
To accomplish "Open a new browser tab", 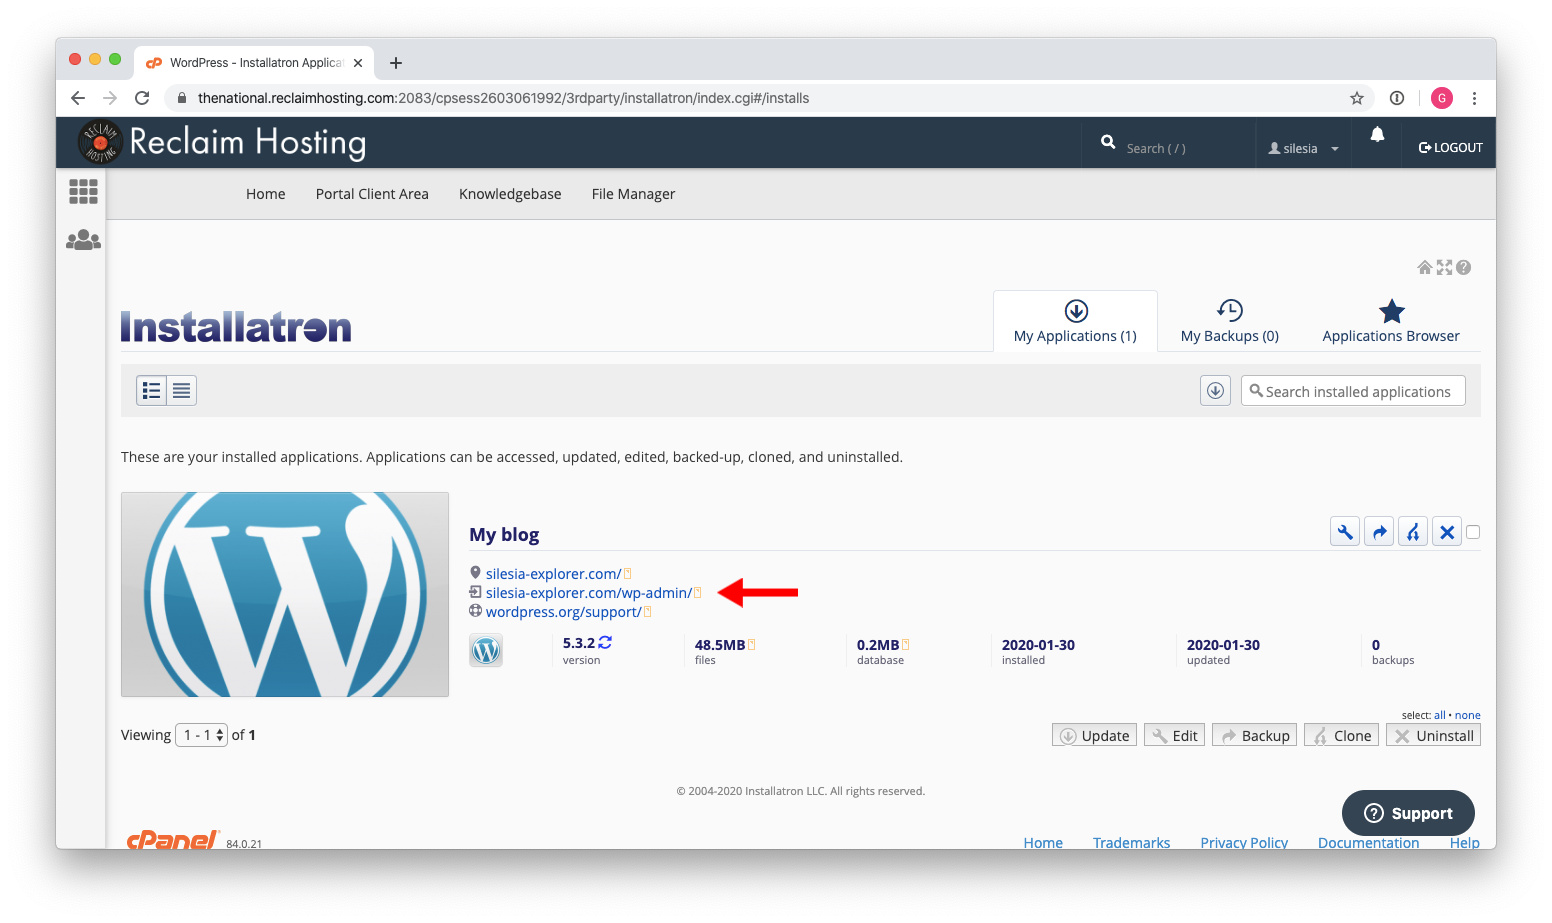I will click(396, 63).
